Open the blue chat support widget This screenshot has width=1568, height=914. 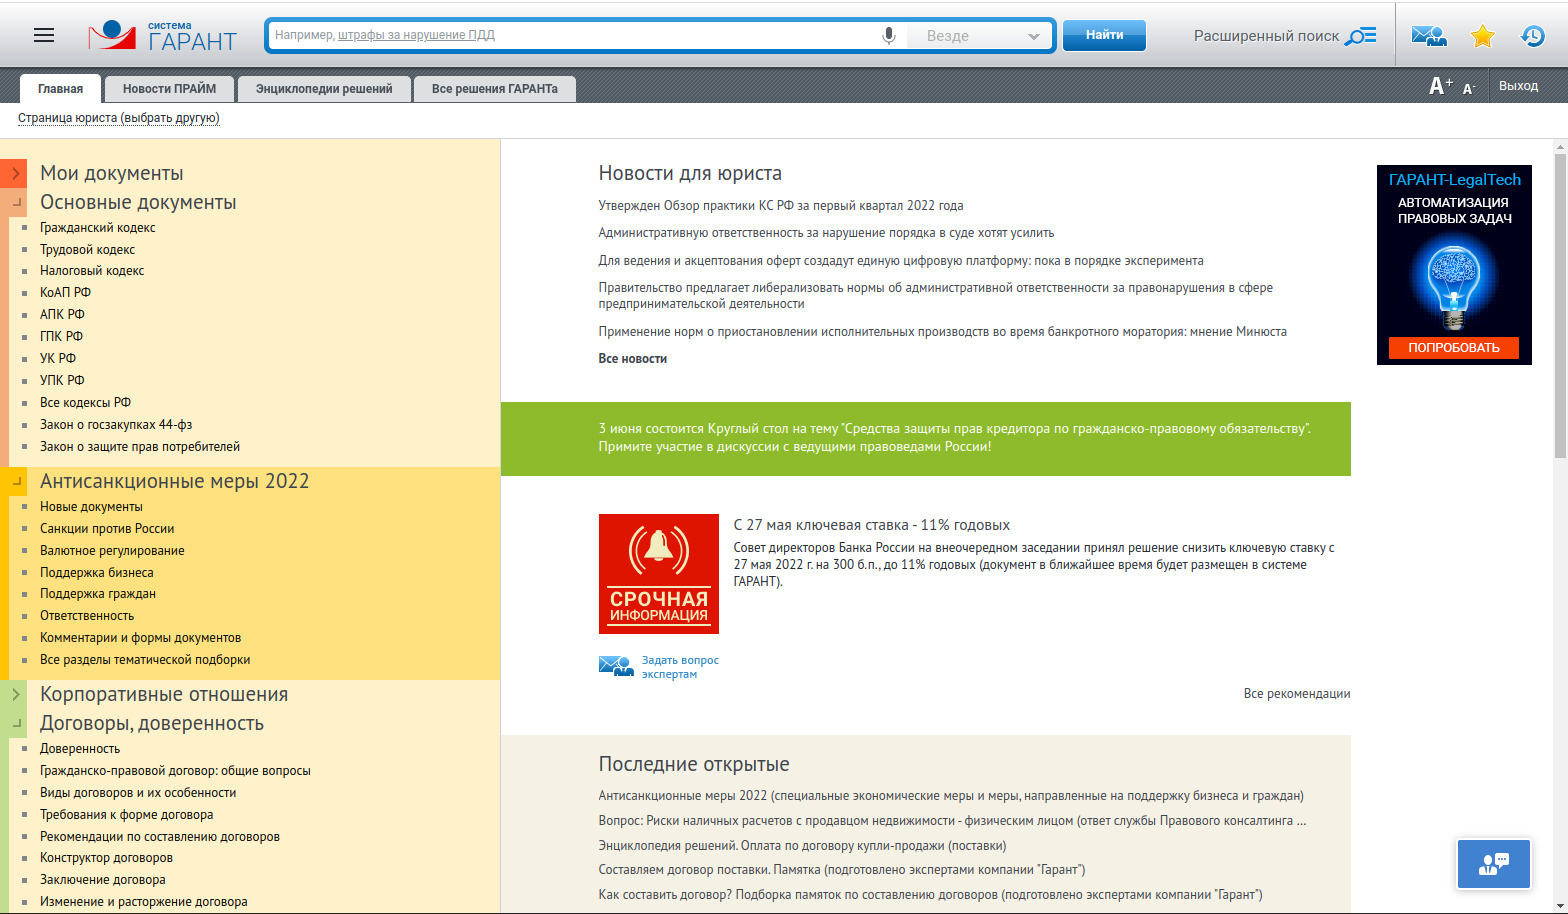1494,864
